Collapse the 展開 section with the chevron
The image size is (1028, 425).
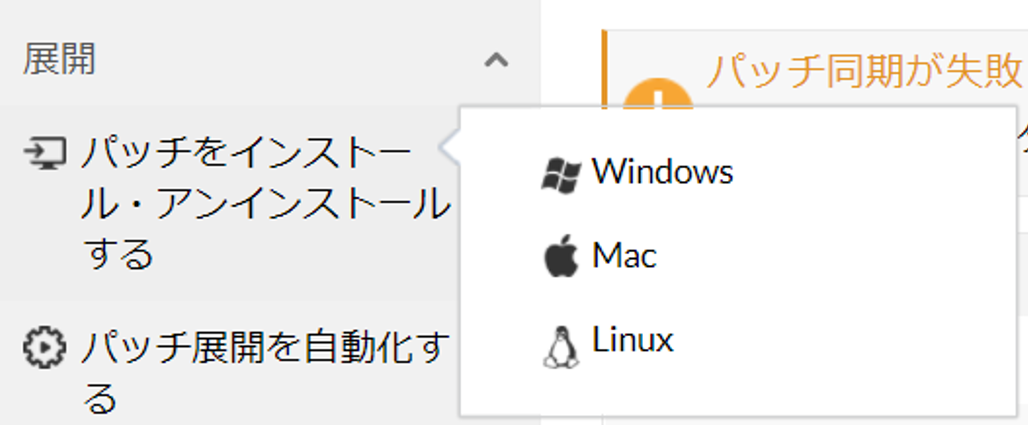[496, 60]
